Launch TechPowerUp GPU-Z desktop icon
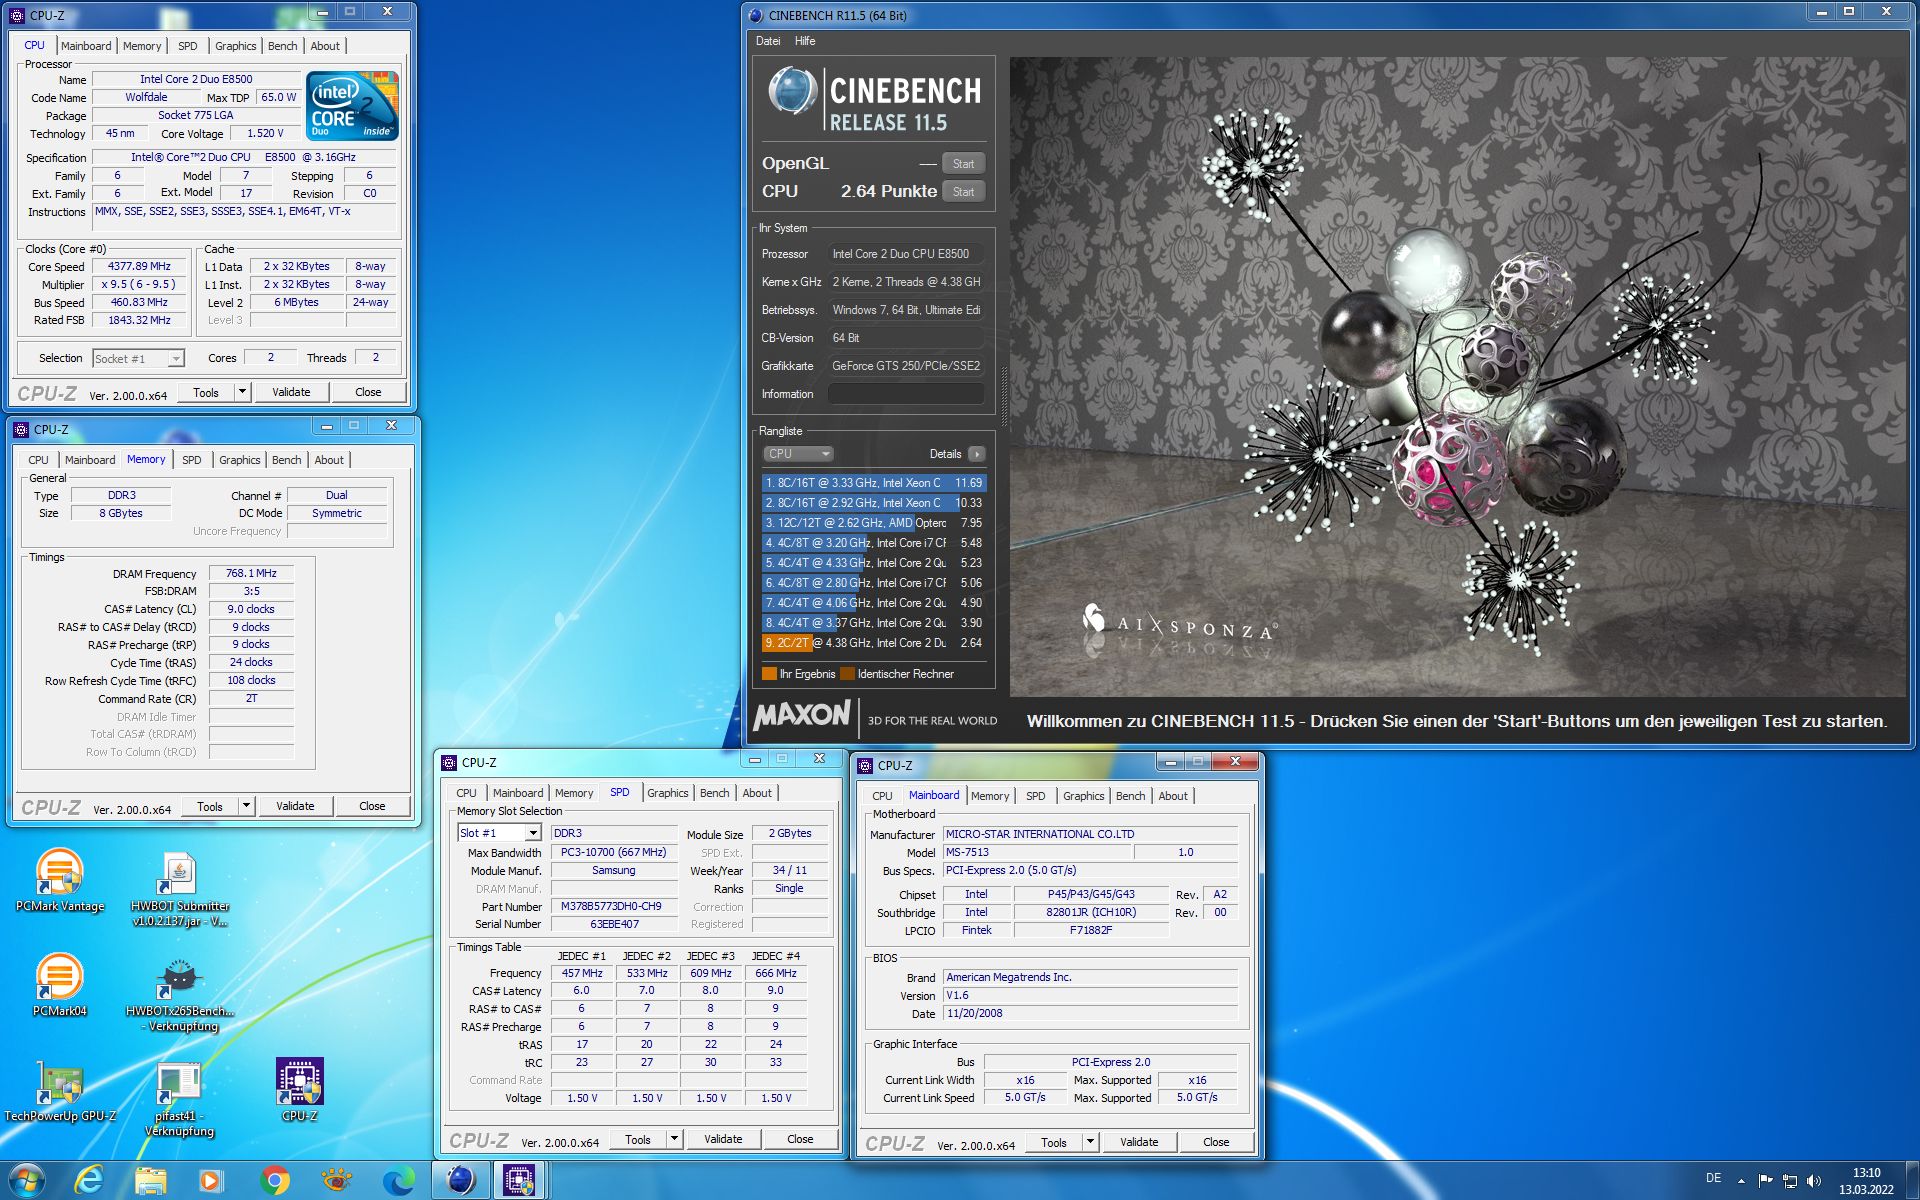 tap(60, 1091)
